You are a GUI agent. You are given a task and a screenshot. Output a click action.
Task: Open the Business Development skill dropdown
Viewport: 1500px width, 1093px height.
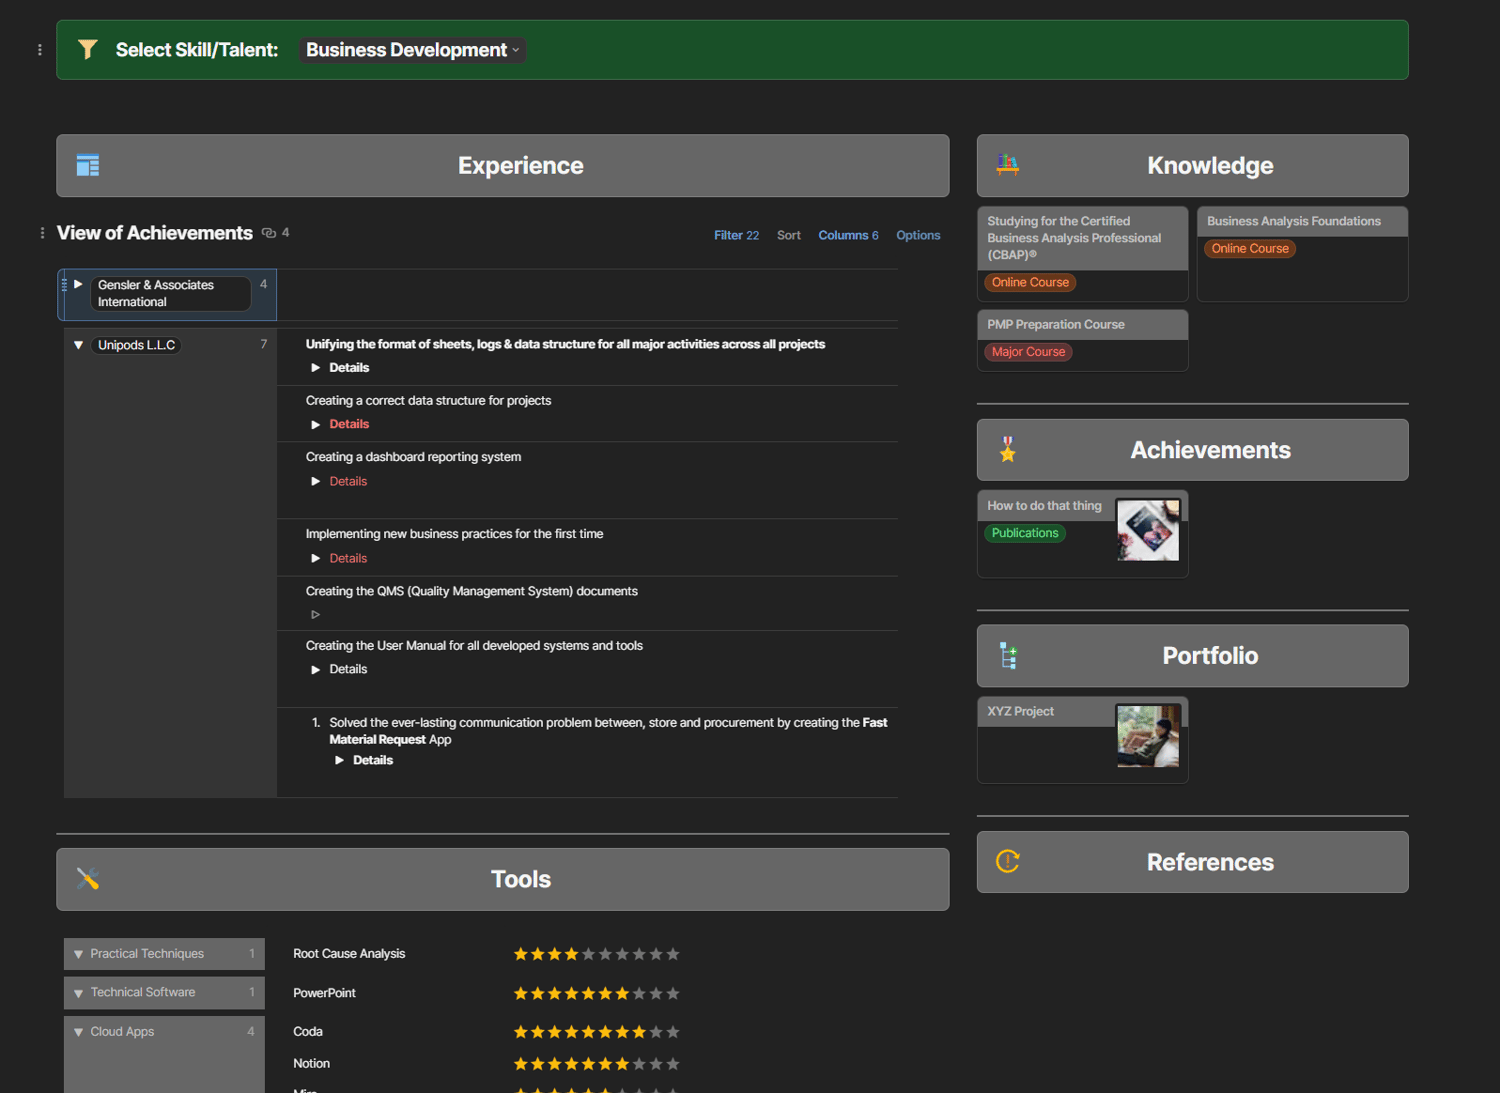tap(412, 50)
